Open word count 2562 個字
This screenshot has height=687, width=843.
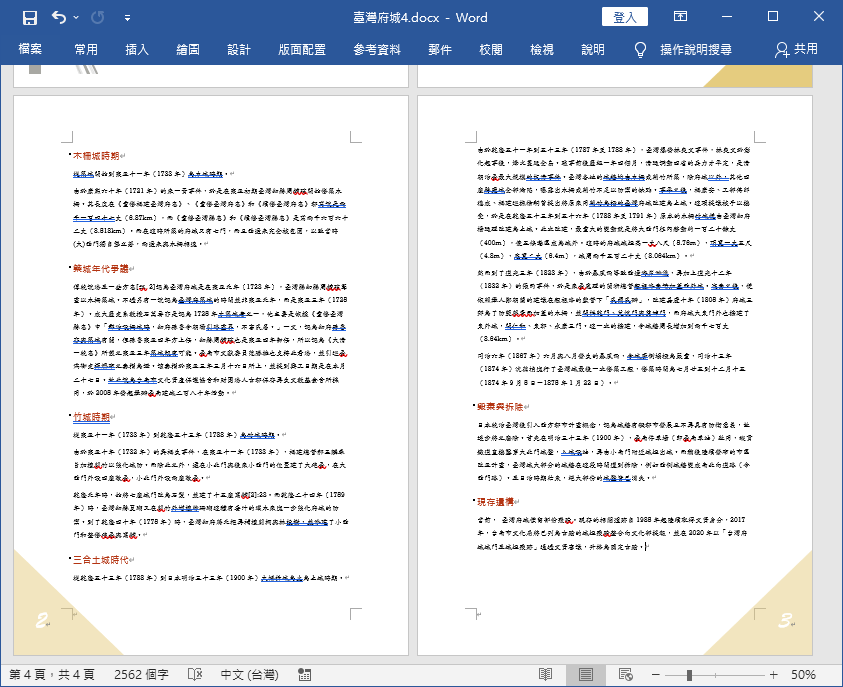141,675
